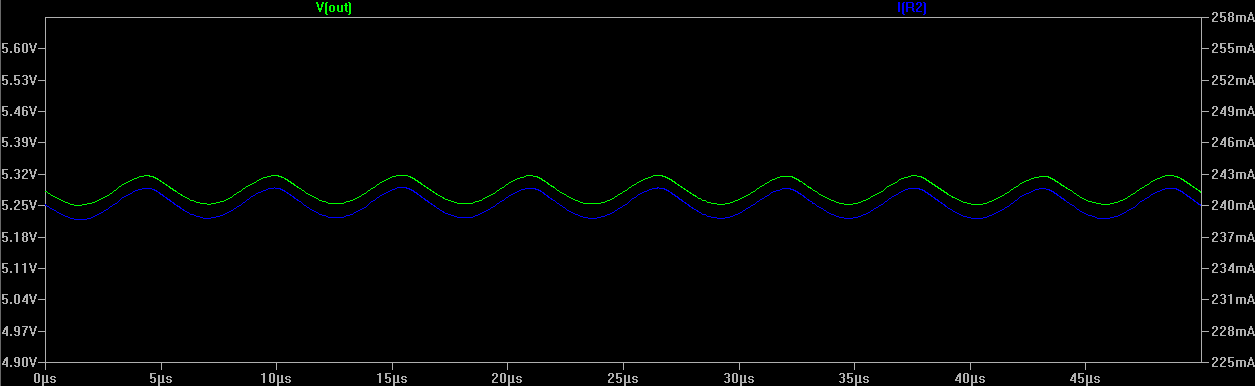Click the 237mA right axis tick label
Screen dimensions: 1255x386
coord(1232,237)
